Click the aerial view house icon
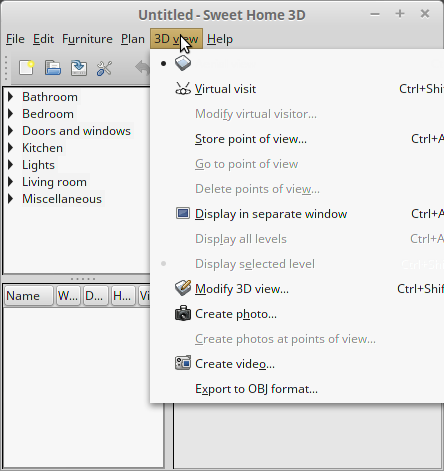444x471 pixels. (183, 63)
